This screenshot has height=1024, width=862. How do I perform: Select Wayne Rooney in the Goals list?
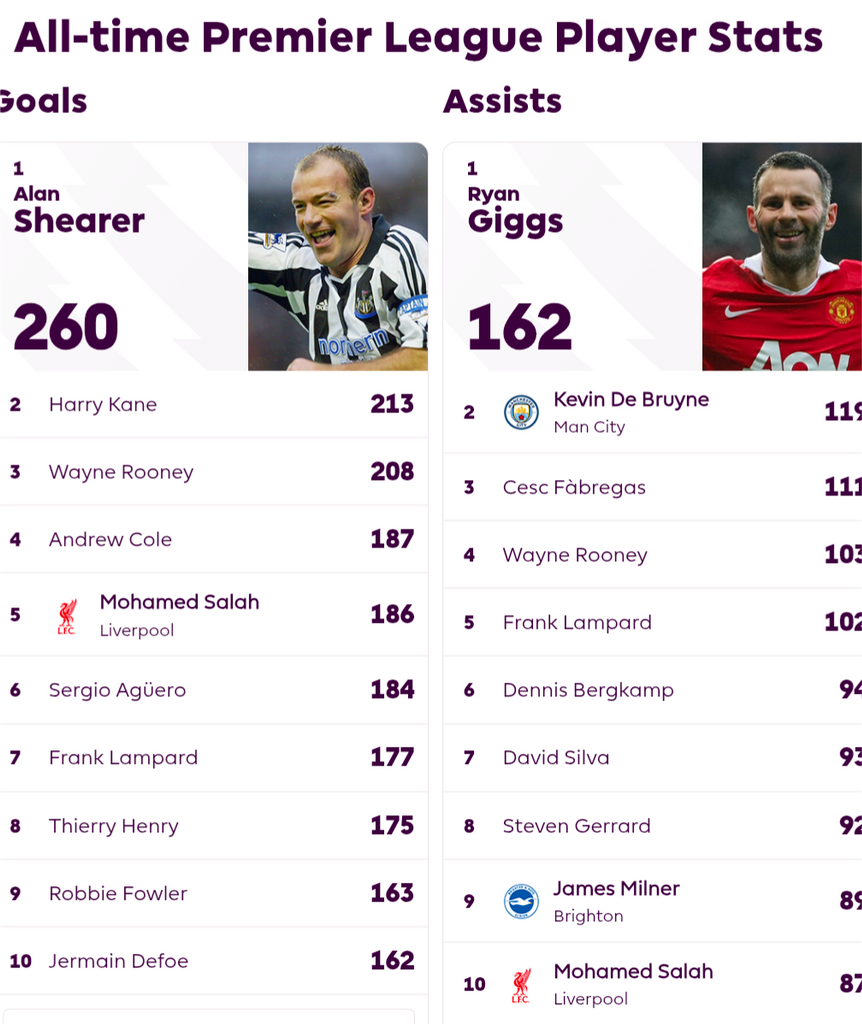click(x=214, y=472)
